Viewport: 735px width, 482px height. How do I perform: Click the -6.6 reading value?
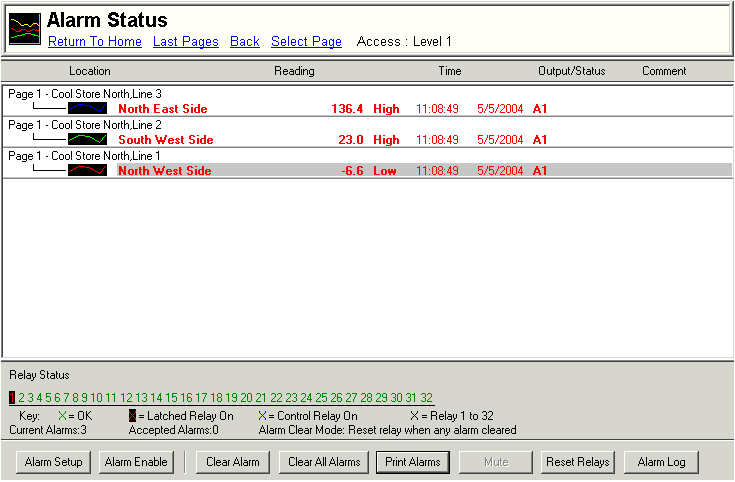352,171
